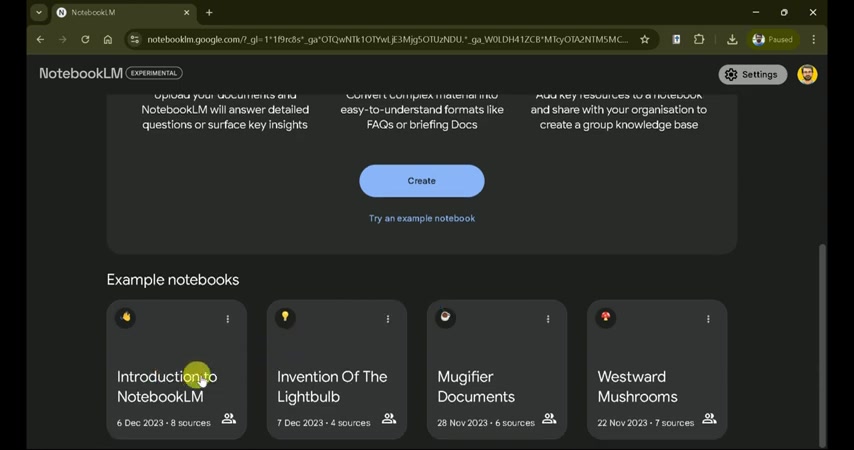Screen dimensions: 854x450
Task: Click the browser forward arrow
Action: pos(63,39)
